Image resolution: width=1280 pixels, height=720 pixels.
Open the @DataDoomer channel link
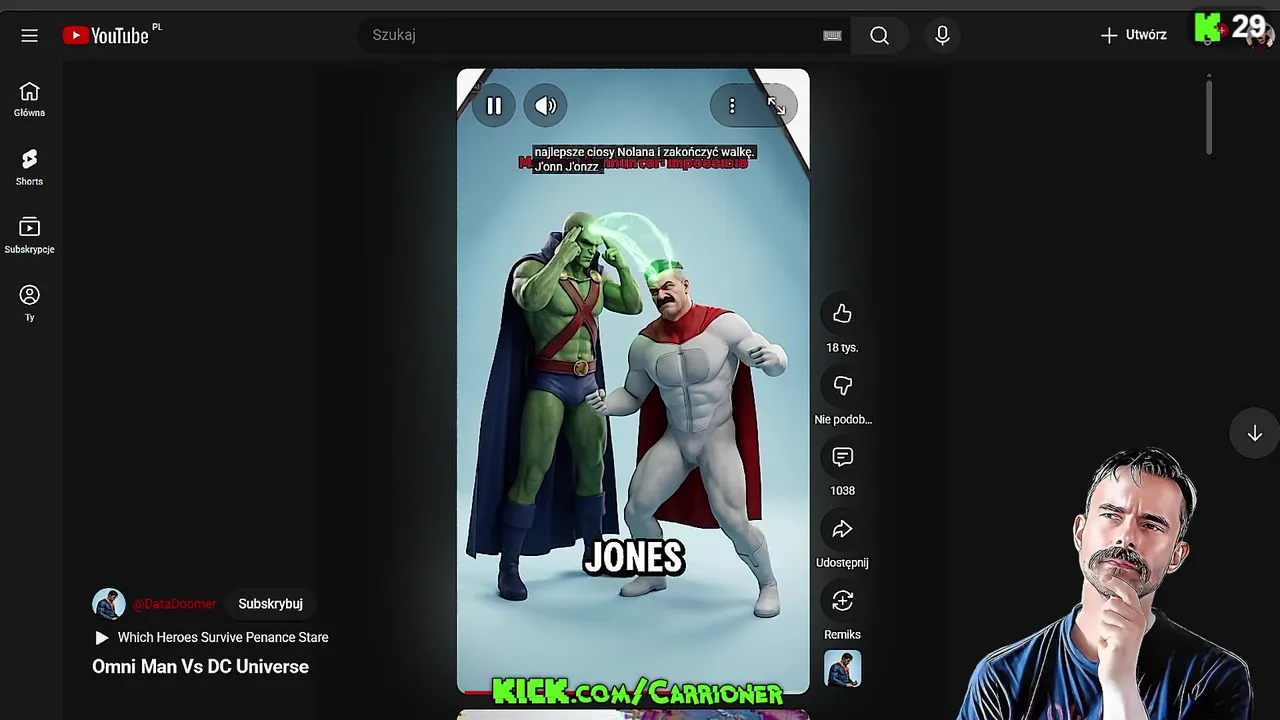[x=174, y=604]
